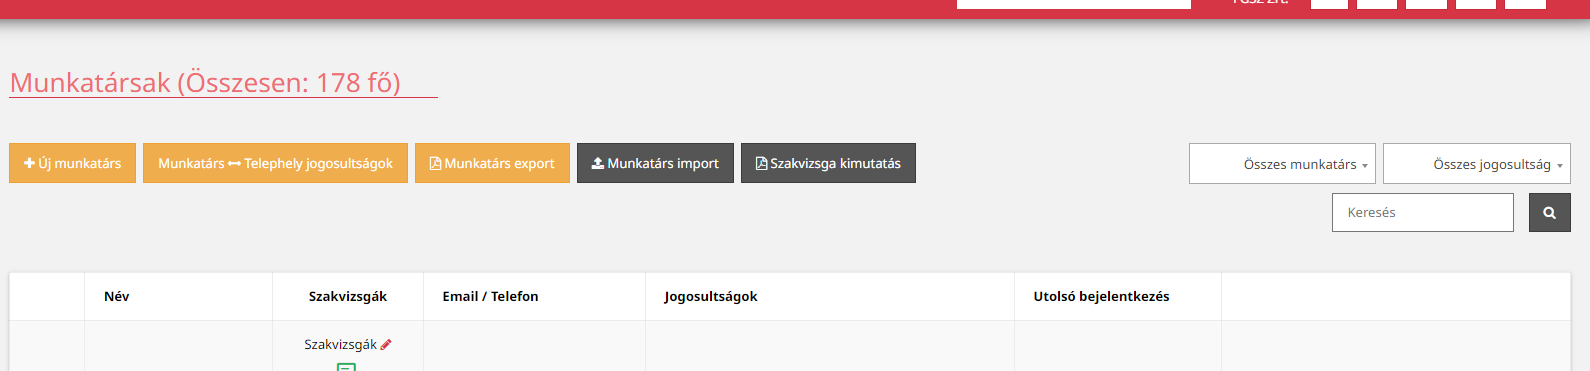Focus the Keresés search field
This screenshot has width=1590, height=371.
[x=1422, y=213]
